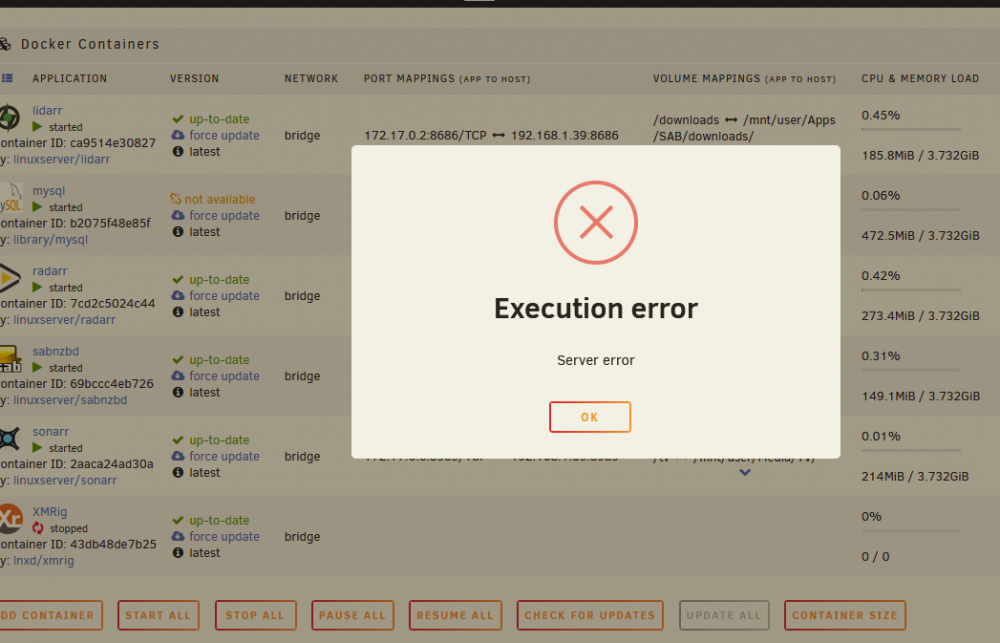Click mysql's info icon next to latest
The width and height of the screenshot is (1000, 643).
point(178,232)
